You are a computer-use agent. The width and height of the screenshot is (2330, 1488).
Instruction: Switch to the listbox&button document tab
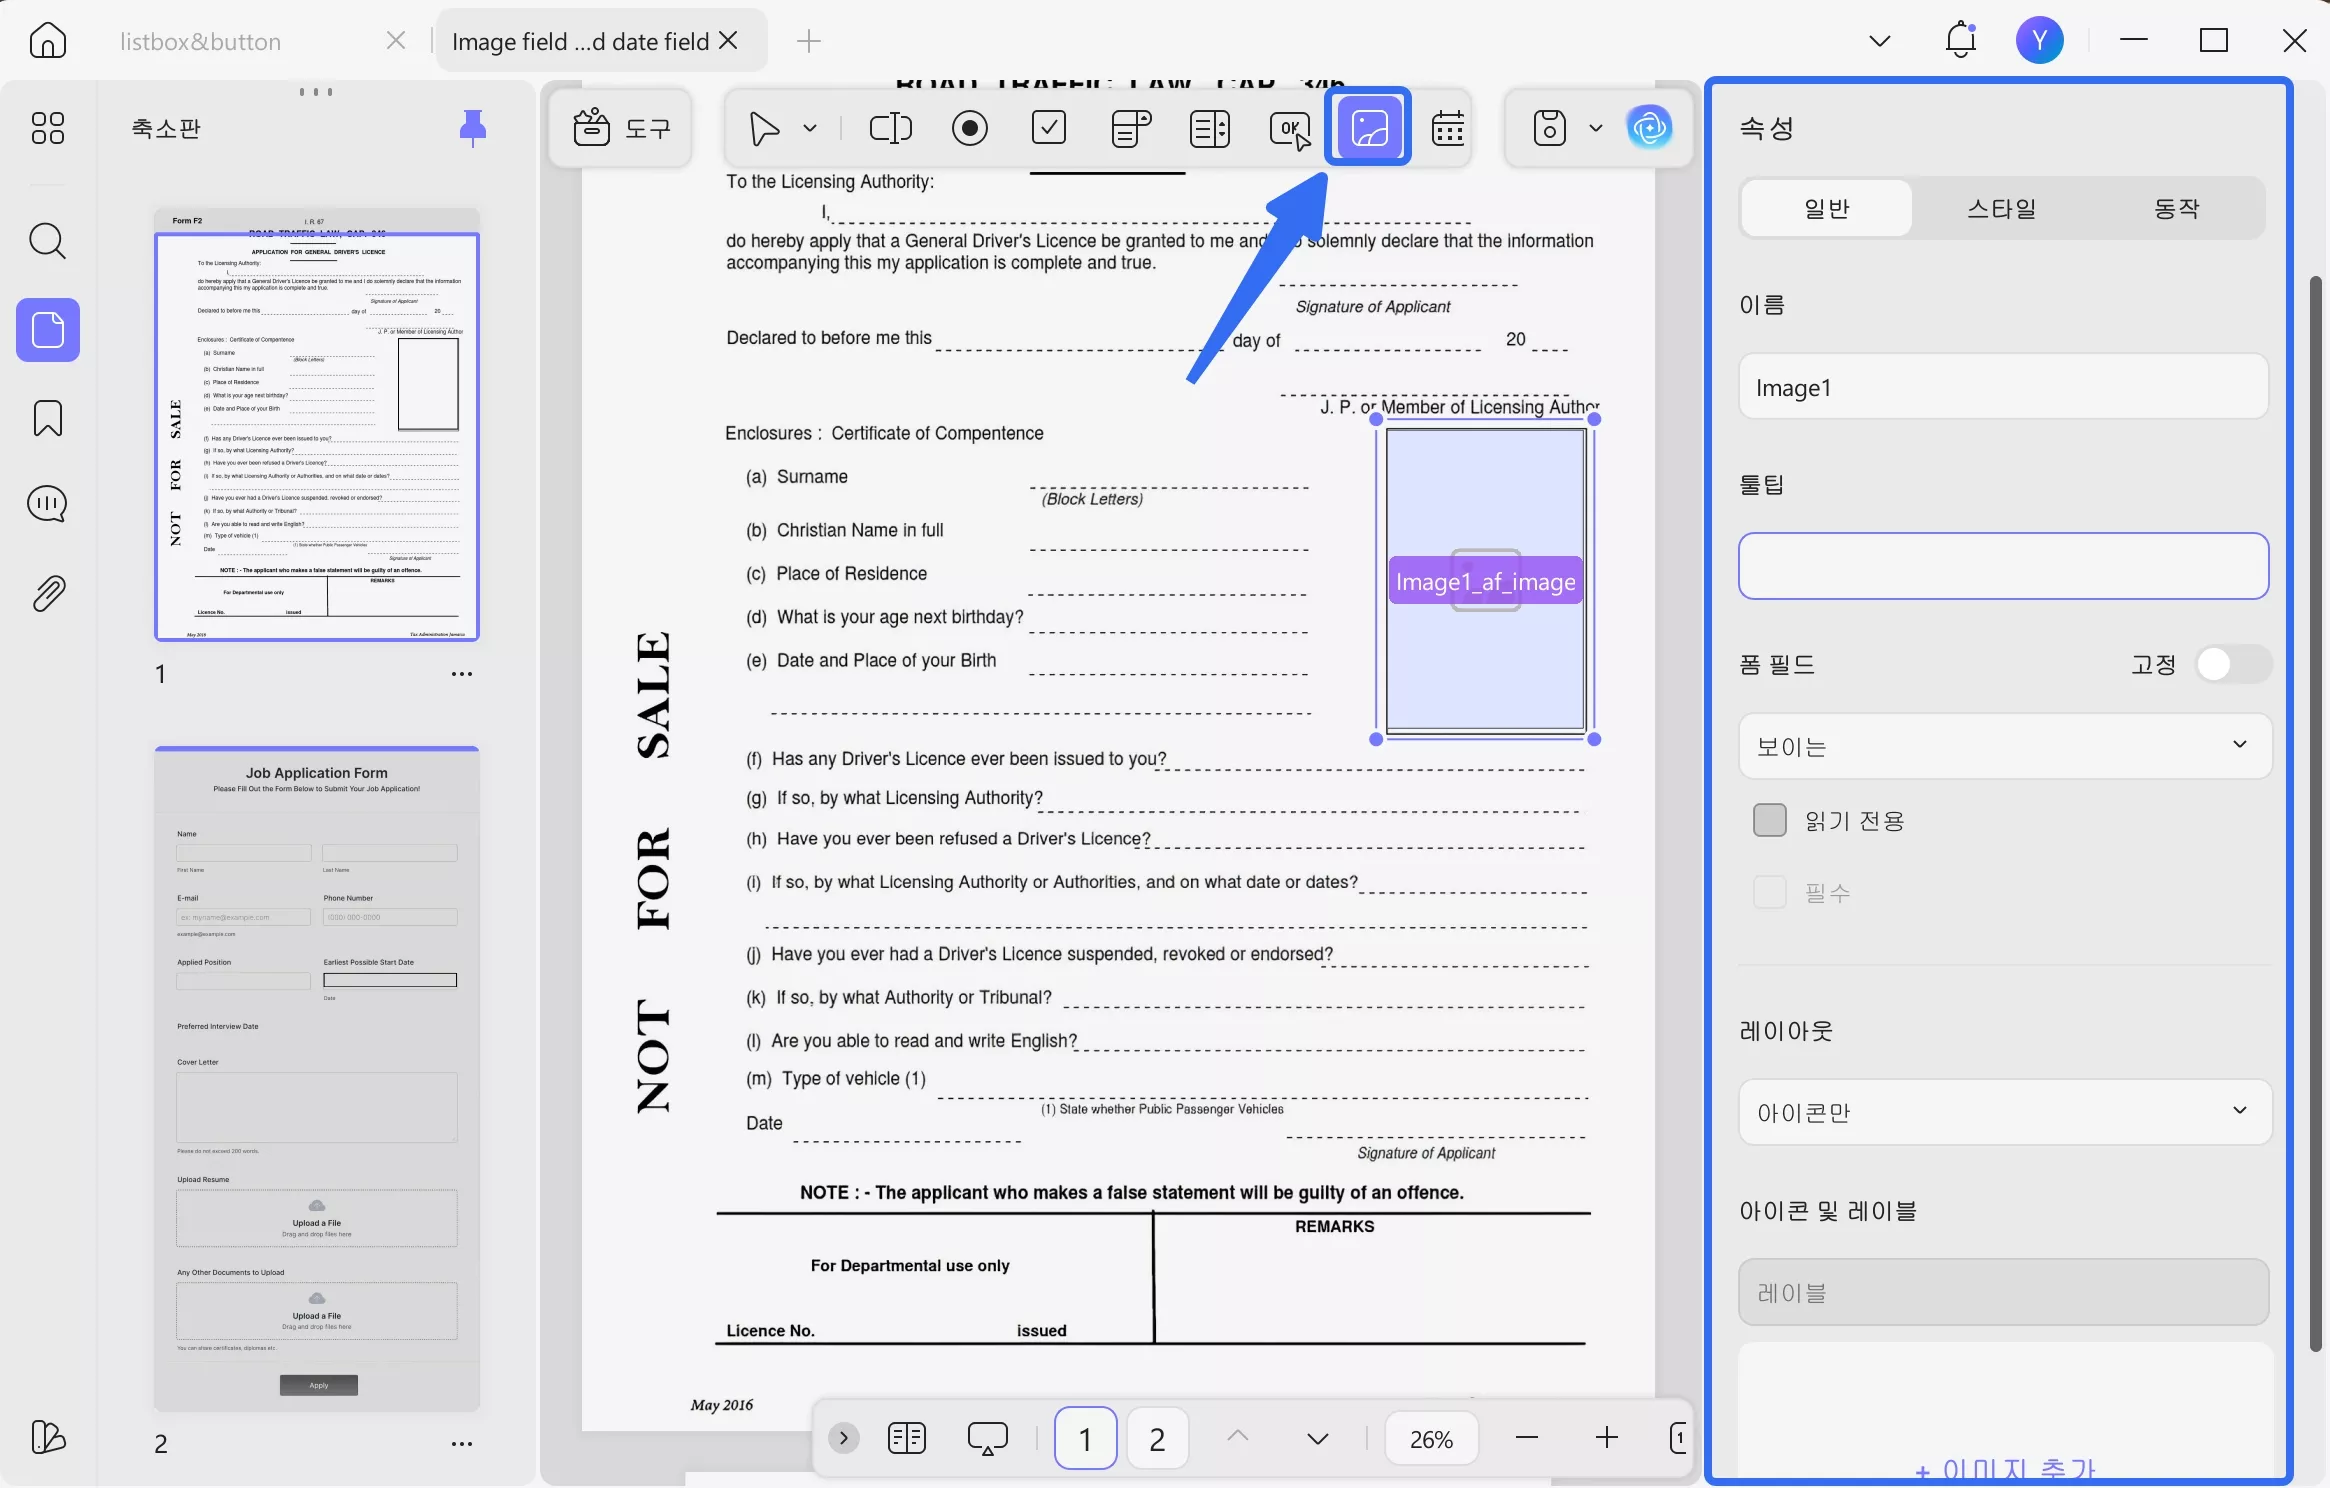tap(201, 41)
